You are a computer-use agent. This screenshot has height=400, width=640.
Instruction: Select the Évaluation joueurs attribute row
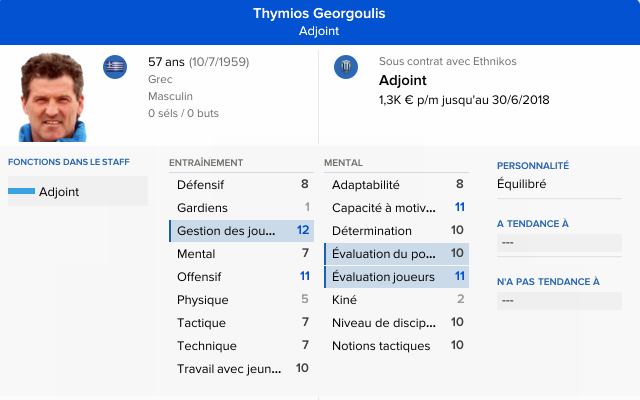[396, 277]
